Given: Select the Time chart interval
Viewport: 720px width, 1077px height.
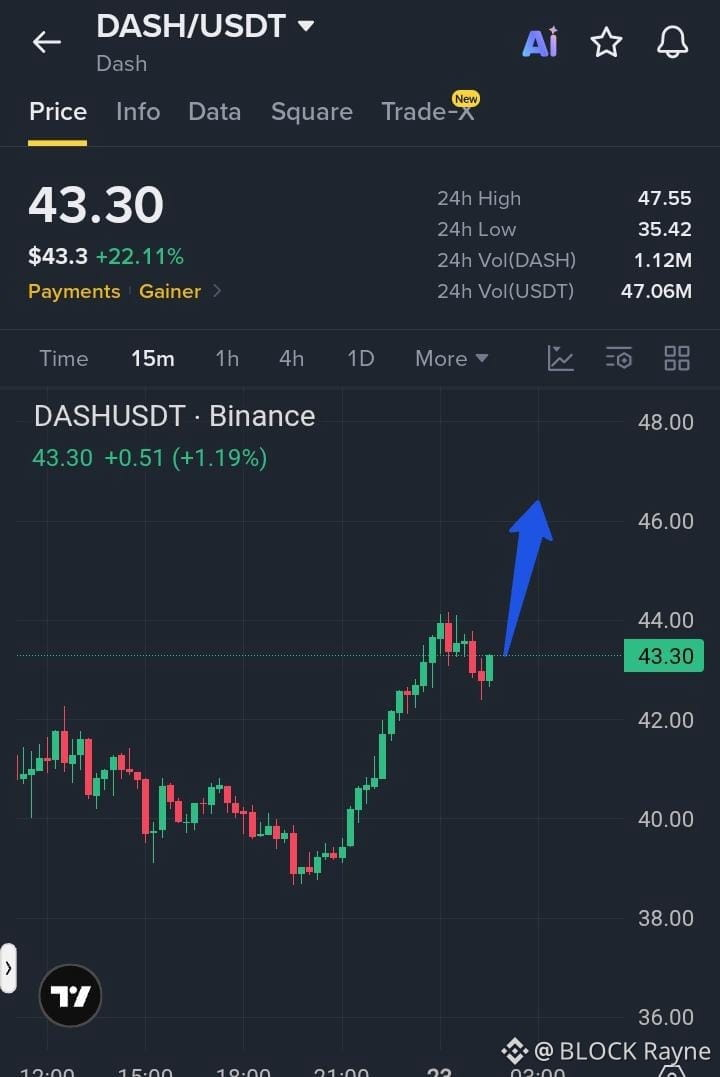Looking at the screenshot, I should 63,359.
